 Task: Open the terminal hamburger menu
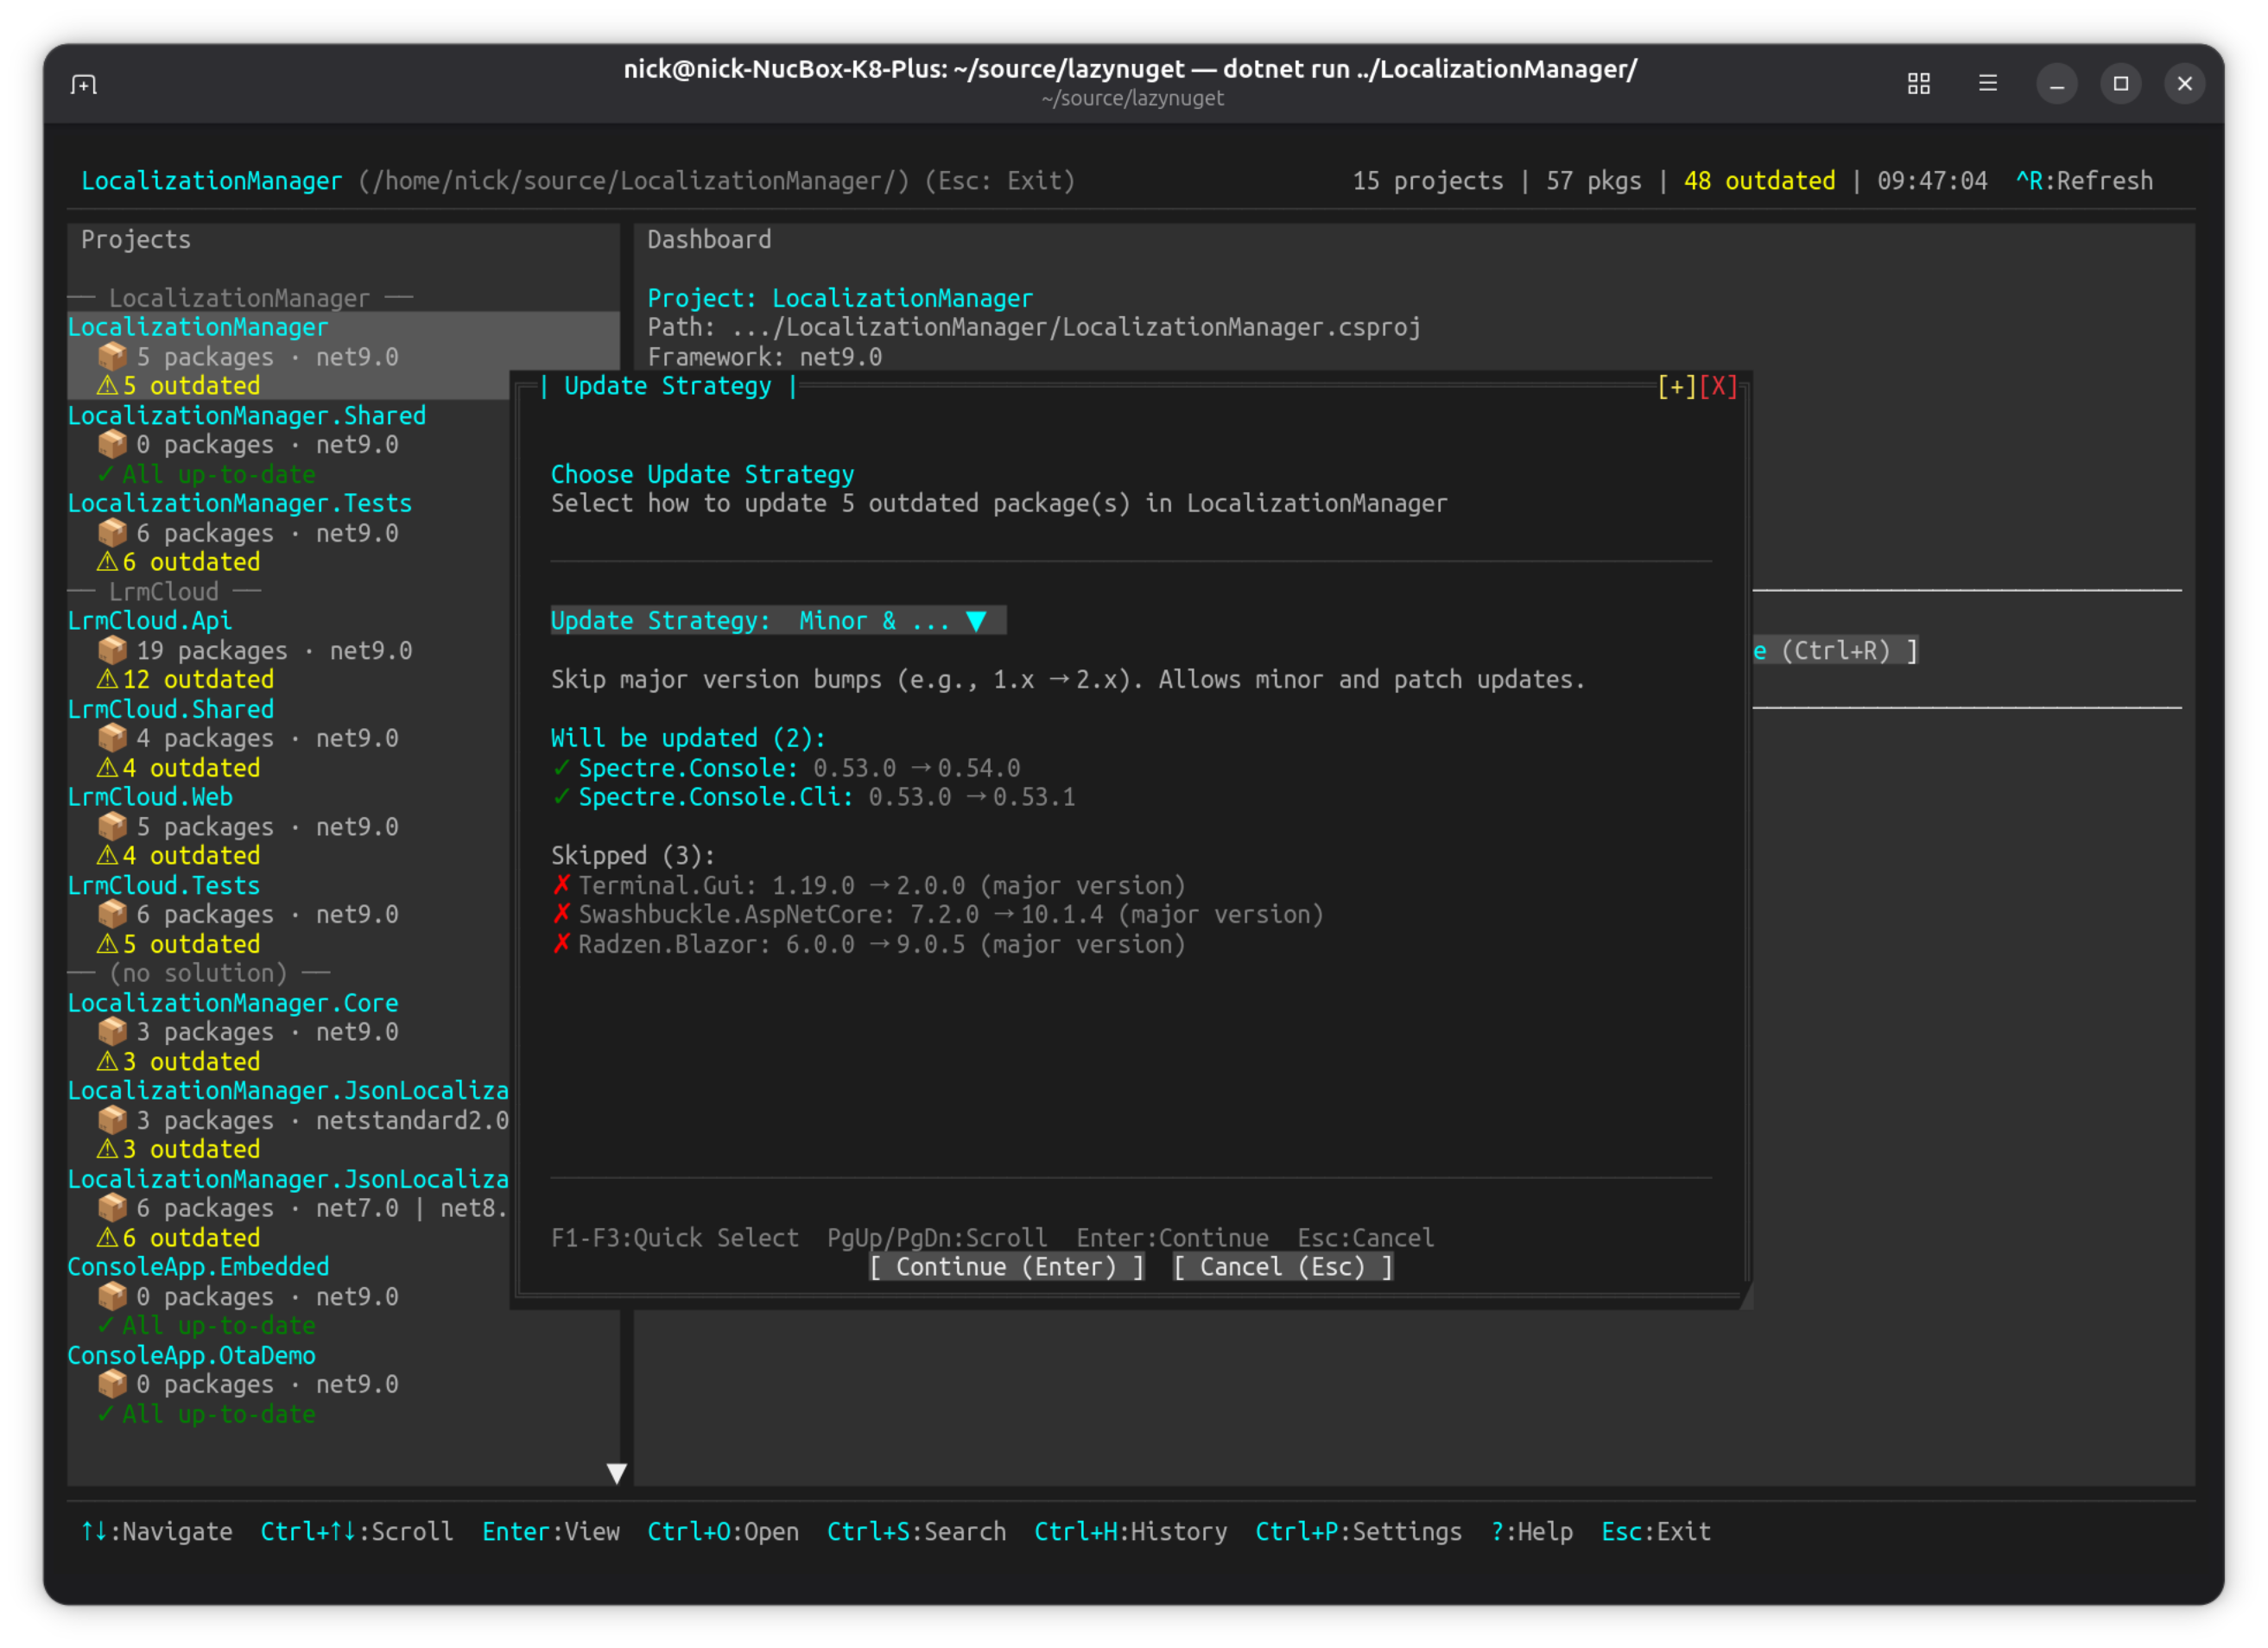[1987, 84]
